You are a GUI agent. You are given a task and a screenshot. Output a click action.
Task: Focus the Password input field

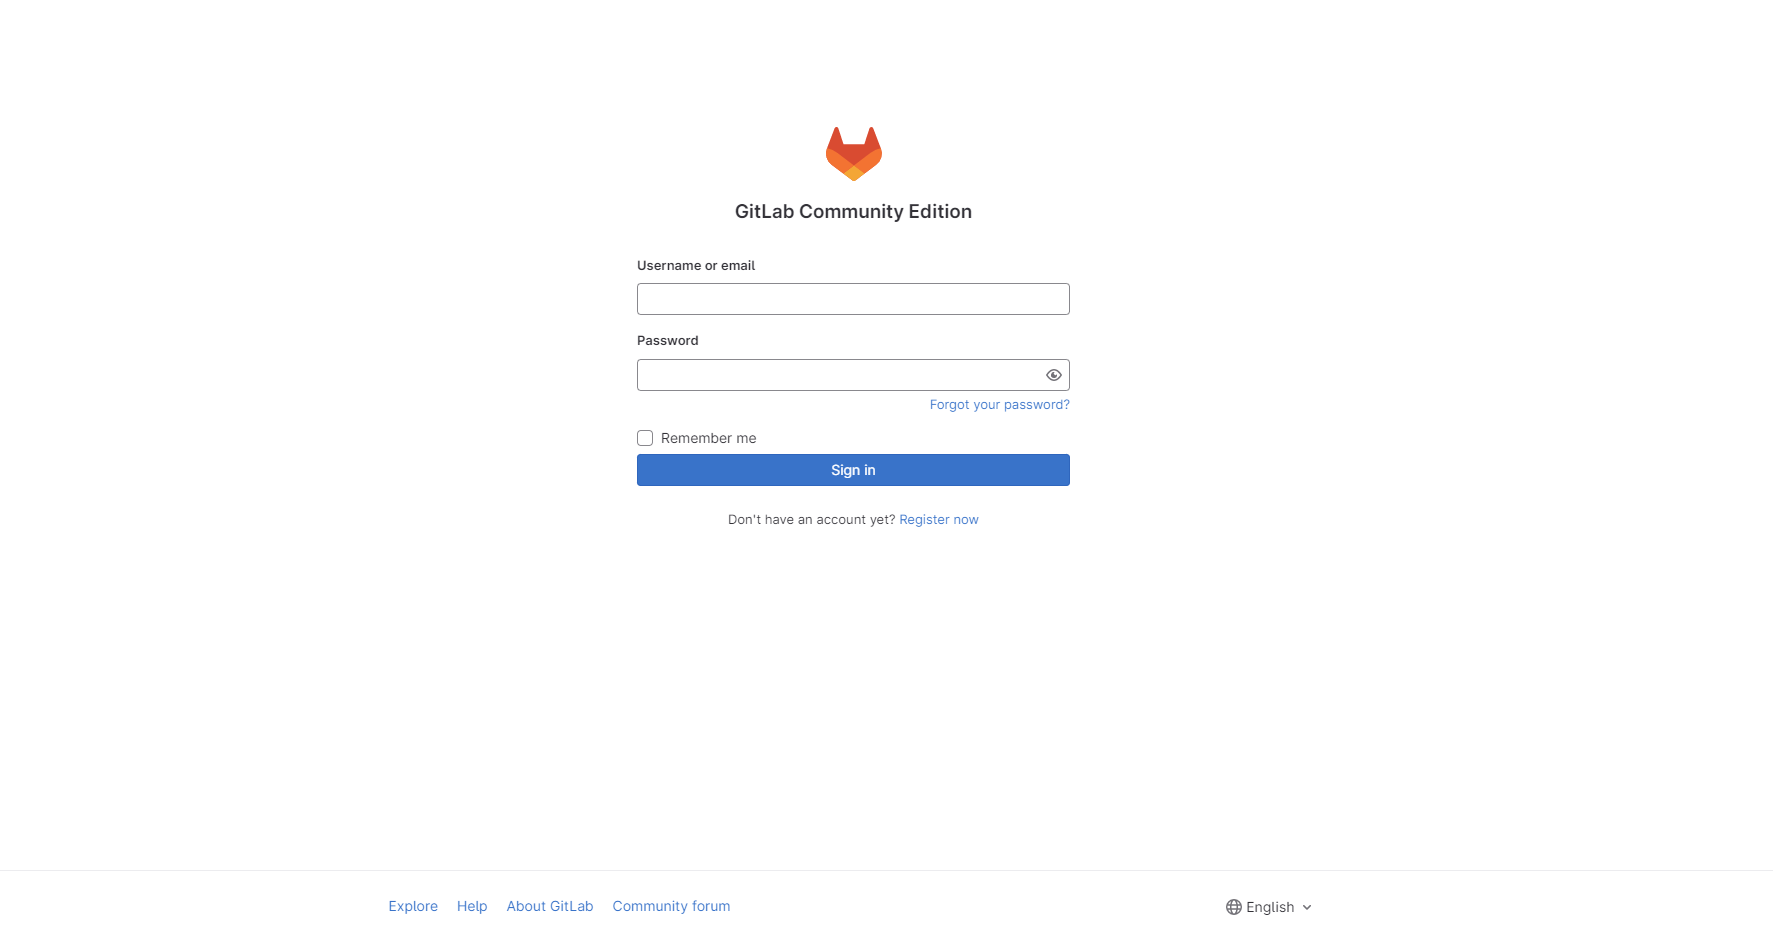(x=840, y=375)
